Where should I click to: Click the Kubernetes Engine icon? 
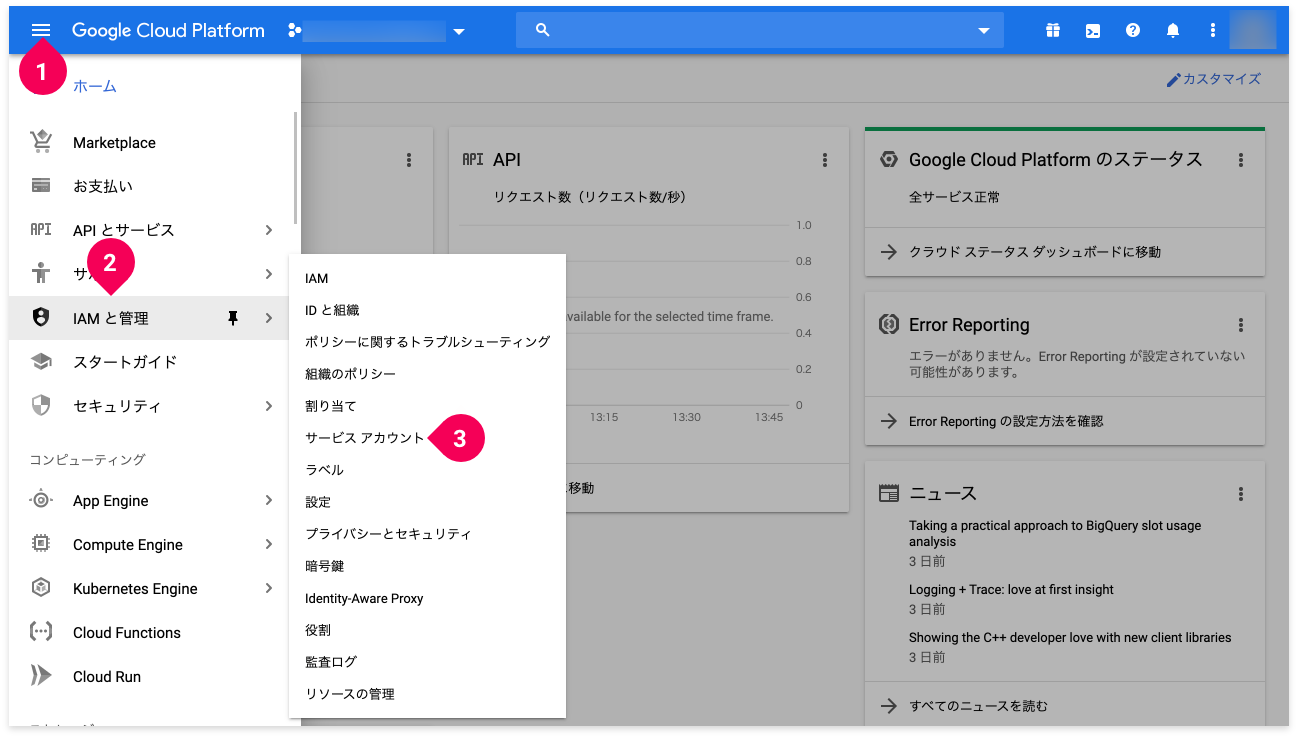(41, 588)
